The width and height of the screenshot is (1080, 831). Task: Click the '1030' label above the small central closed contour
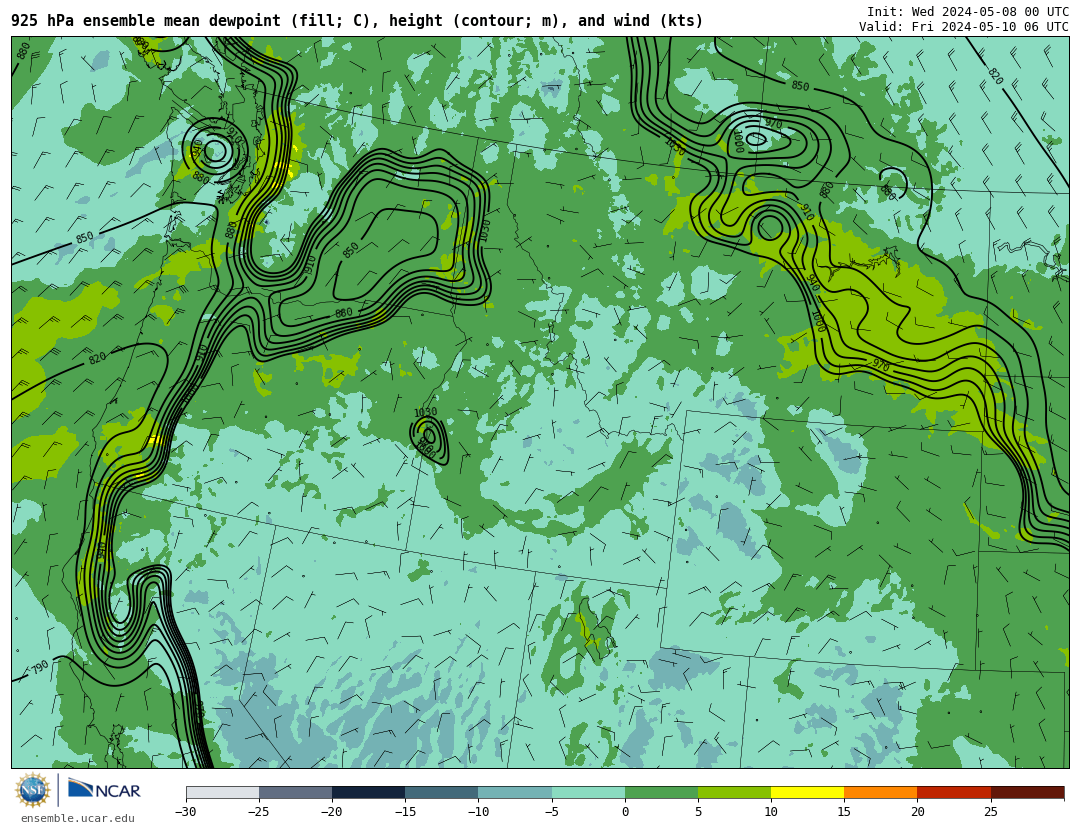click(426, 412)
